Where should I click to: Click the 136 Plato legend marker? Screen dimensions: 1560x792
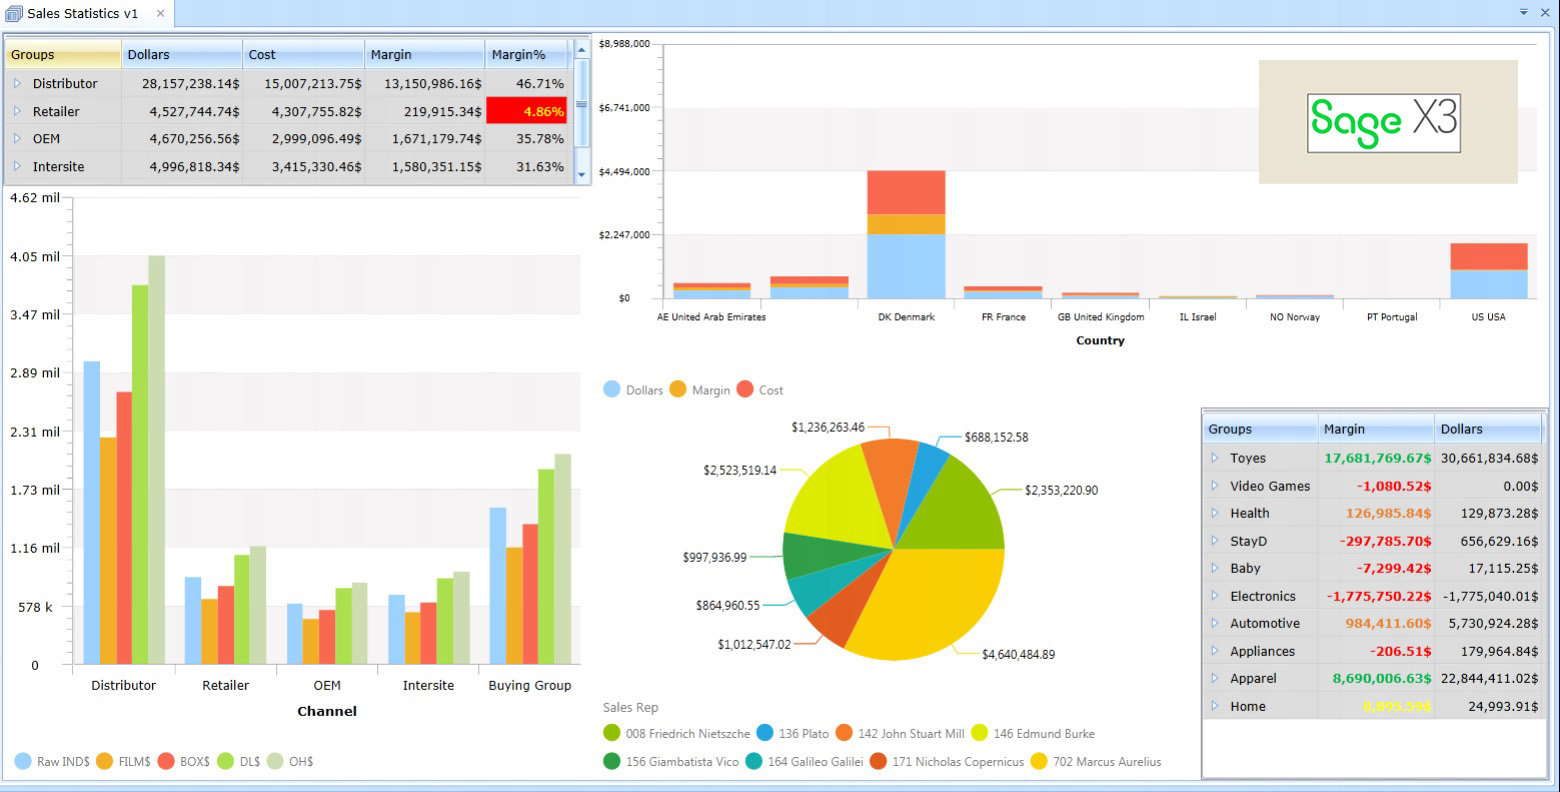pyautogui.click(x=765, y=734)
